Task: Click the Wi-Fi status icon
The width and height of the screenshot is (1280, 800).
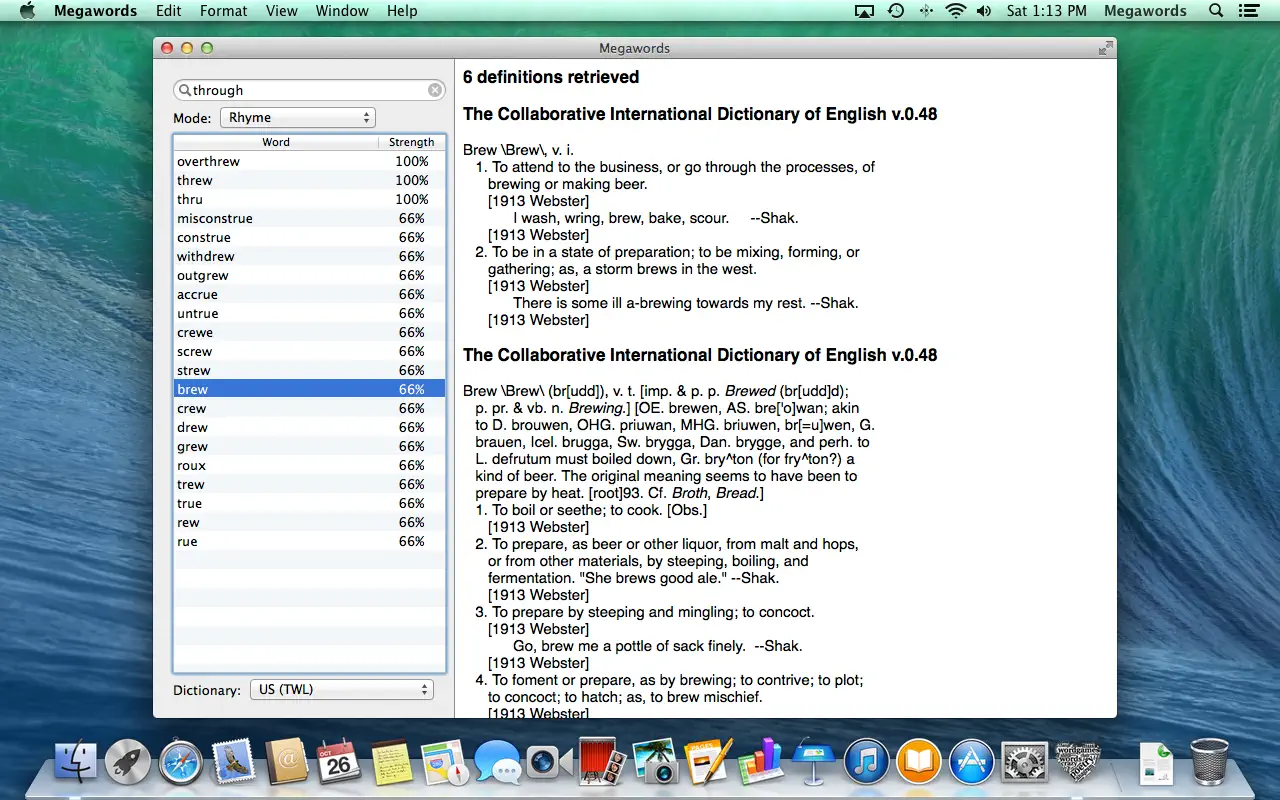Action: point(956,11)
